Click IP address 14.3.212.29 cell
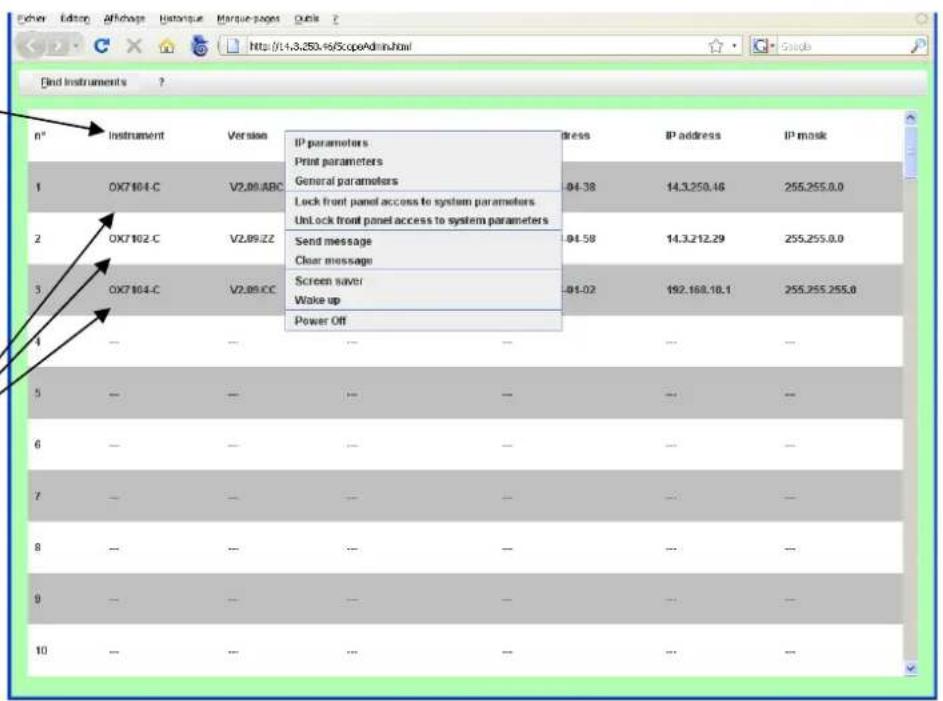This screenshot has width=943, height=701. [x=695, y=239]
